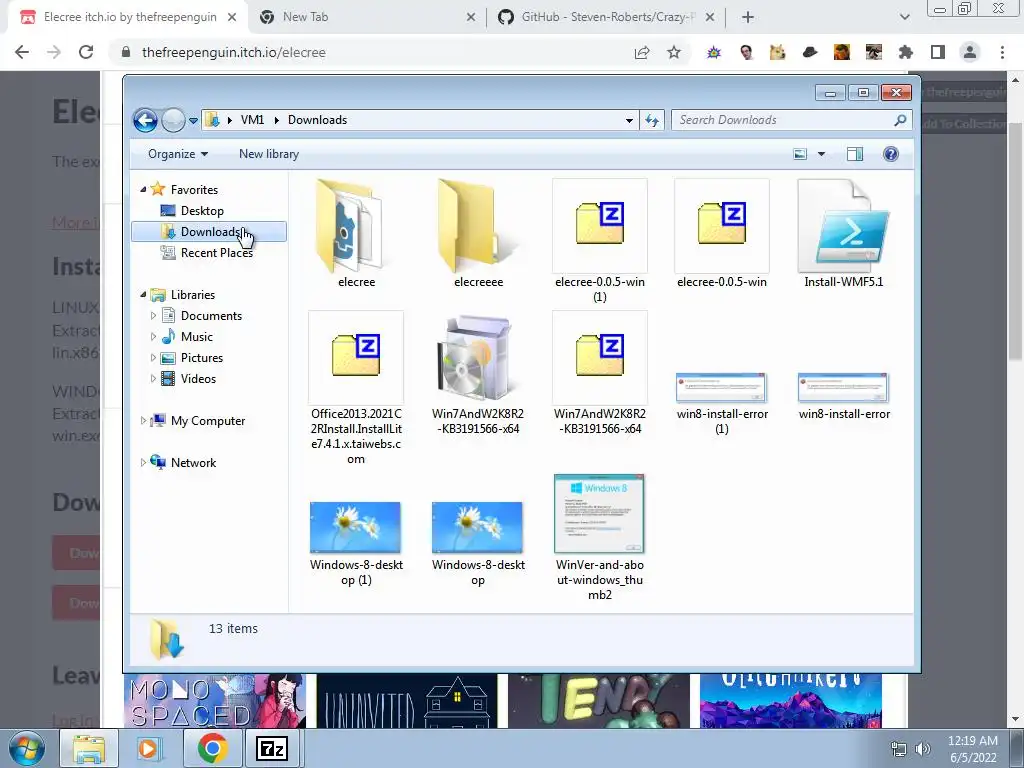
Task: Open 7-Zip from the taskbar
Action: point(272,748)
